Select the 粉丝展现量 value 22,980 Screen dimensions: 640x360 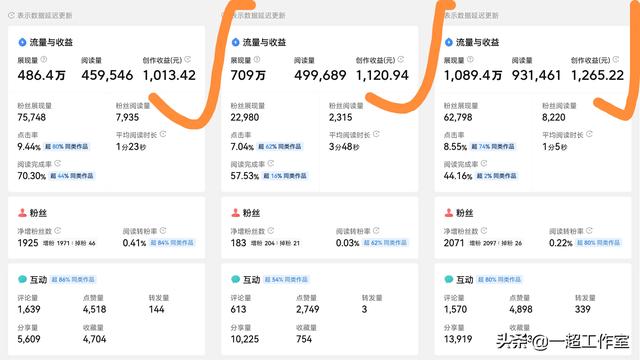(x=244, y=118)
